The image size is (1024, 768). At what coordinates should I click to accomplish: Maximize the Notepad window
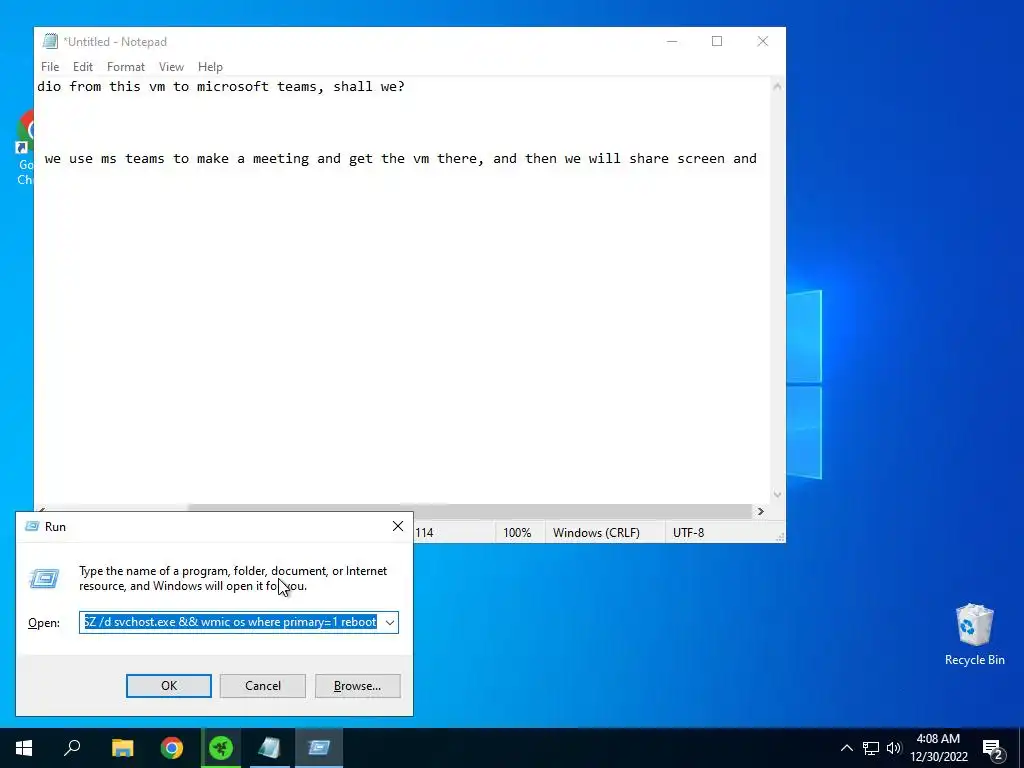(717, 41)
